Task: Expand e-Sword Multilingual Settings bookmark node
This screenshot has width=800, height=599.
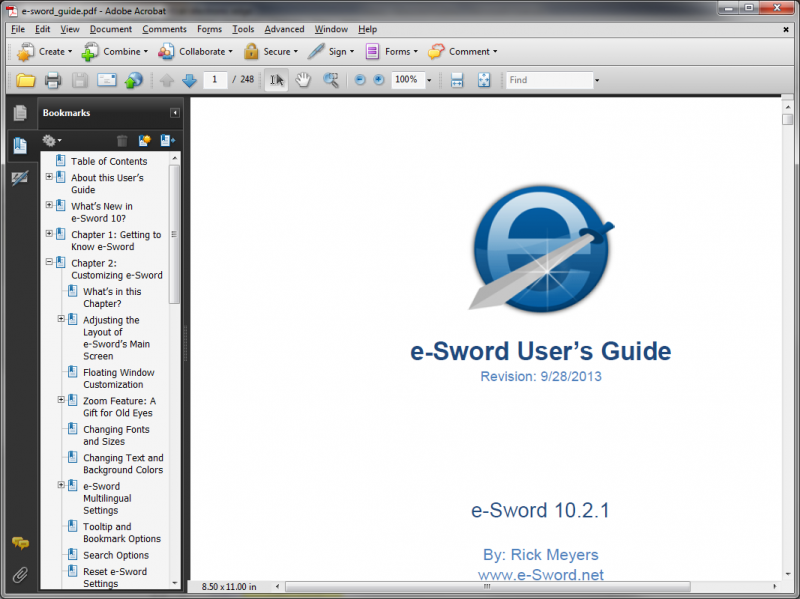Action: point(61,485)
